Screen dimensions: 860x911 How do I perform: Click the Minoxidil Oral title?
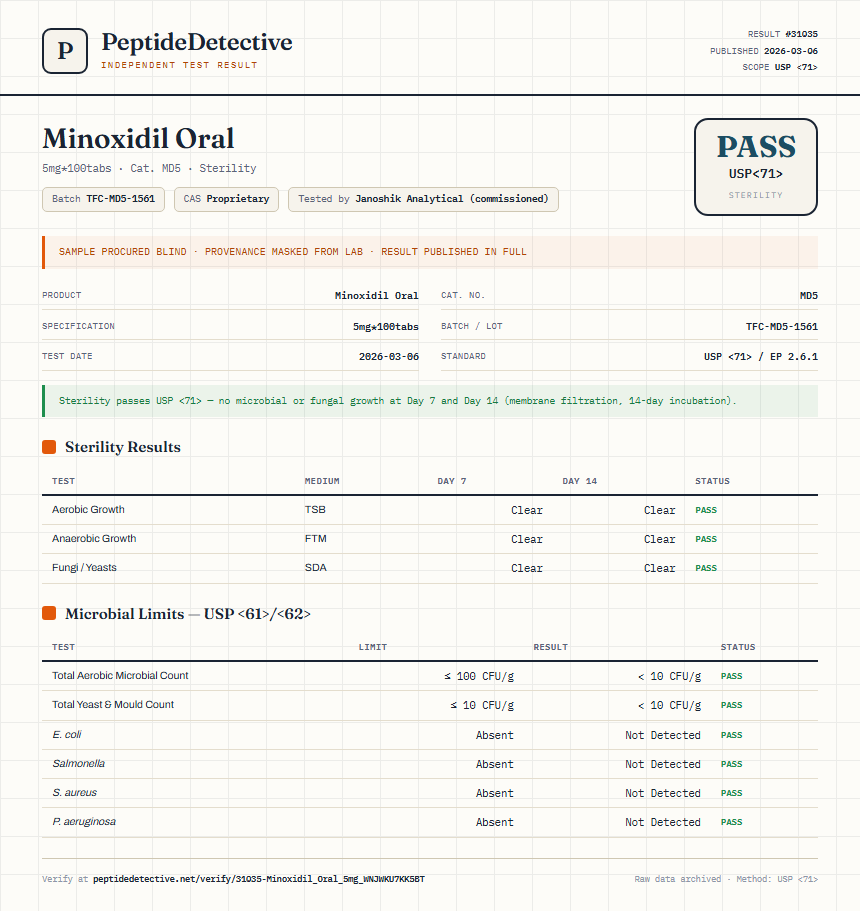(138, 138)
